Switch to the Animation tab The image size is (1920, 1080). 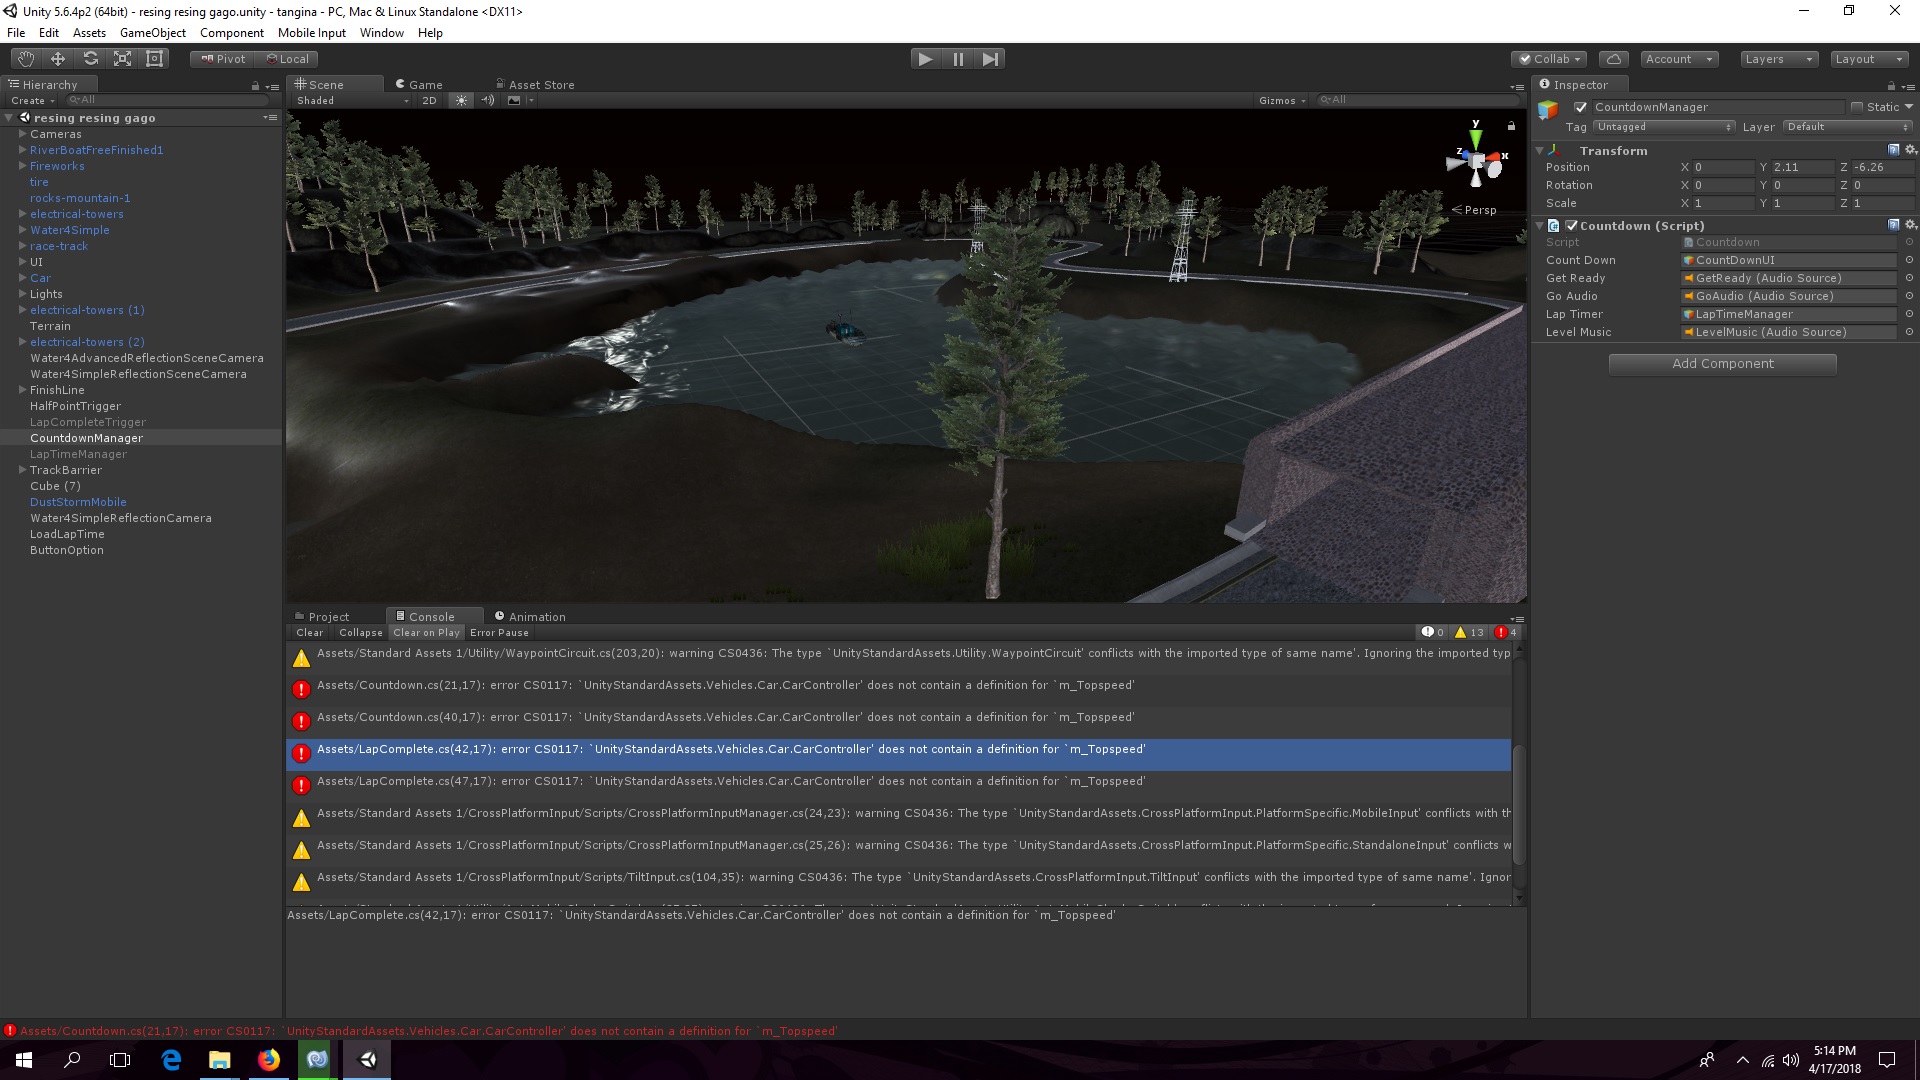530,617
